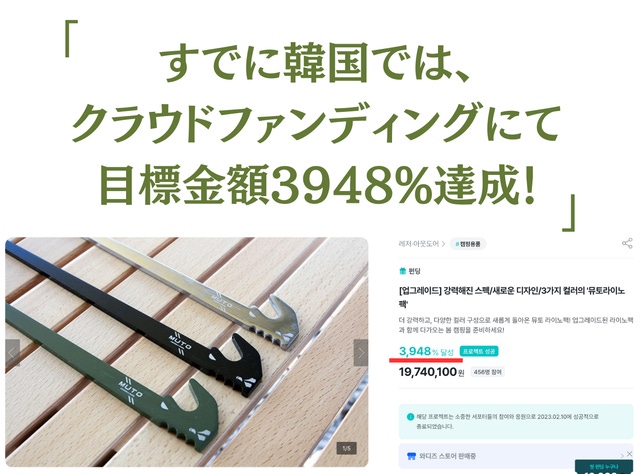Click the 456명 참여 supporter badge
The width and height of the screenshot is (640, 474).
488,372
